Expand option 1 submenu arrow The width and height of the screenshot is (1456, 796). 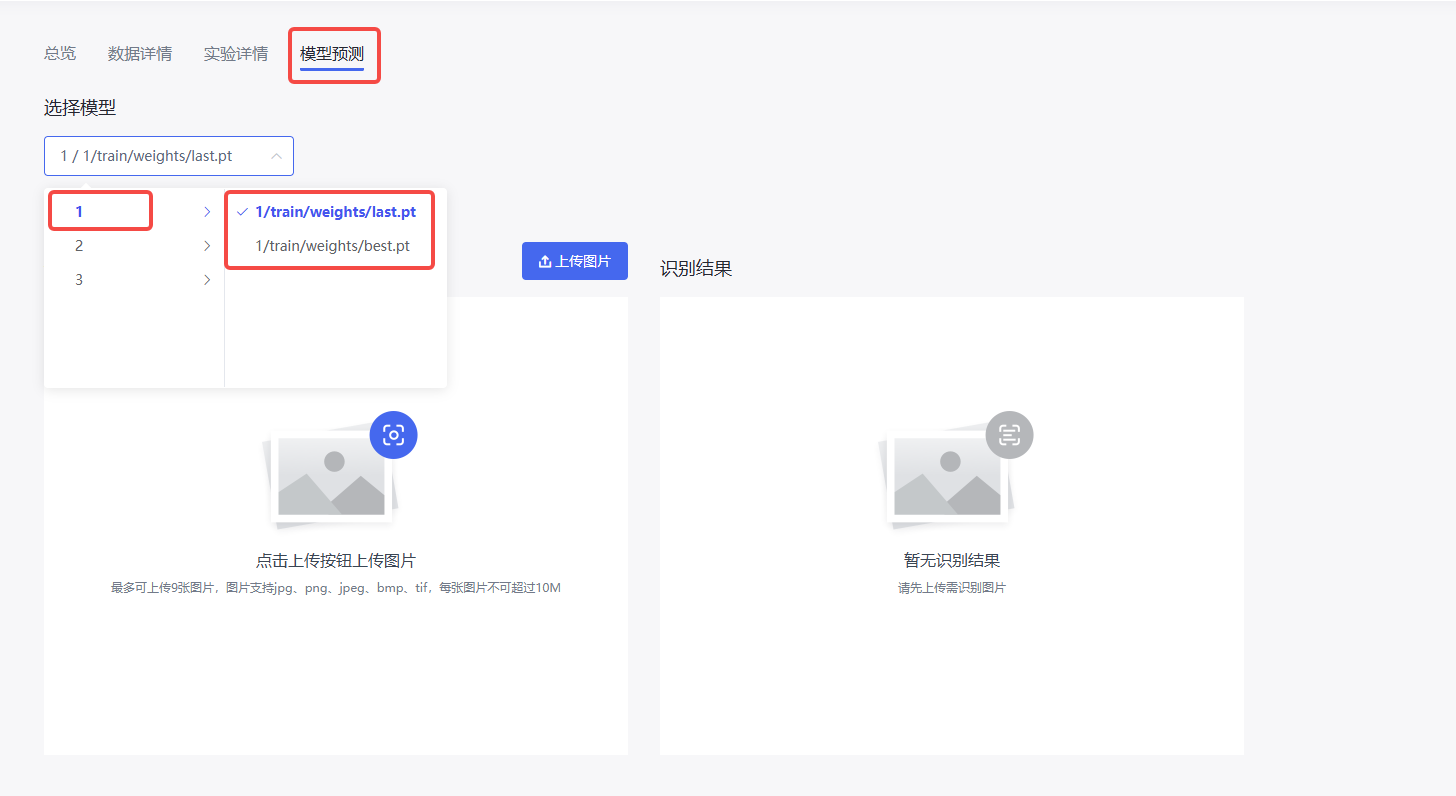(x=207, y=212)
